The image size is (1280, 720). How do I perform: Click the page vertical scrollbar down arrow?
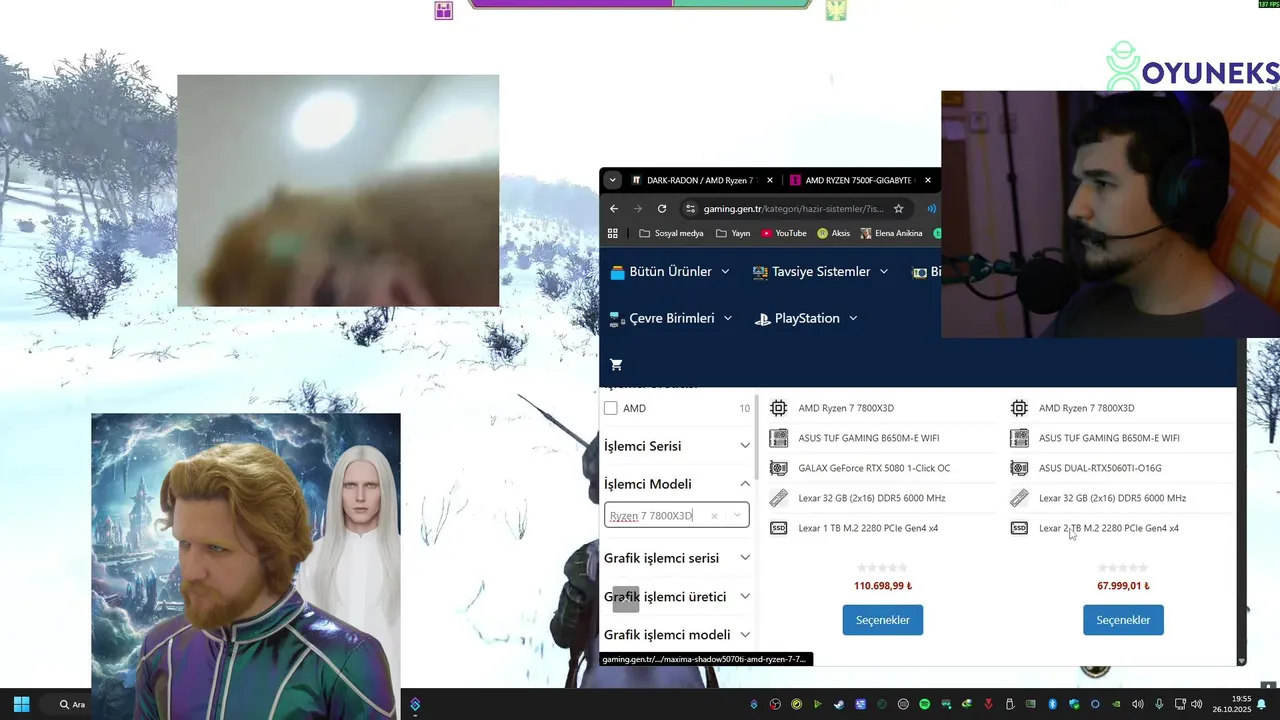1241,661
